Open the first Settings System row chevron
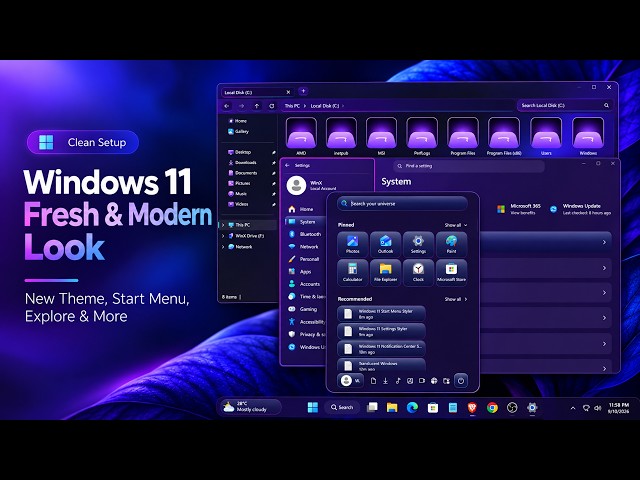 click(x=604, y=242)
